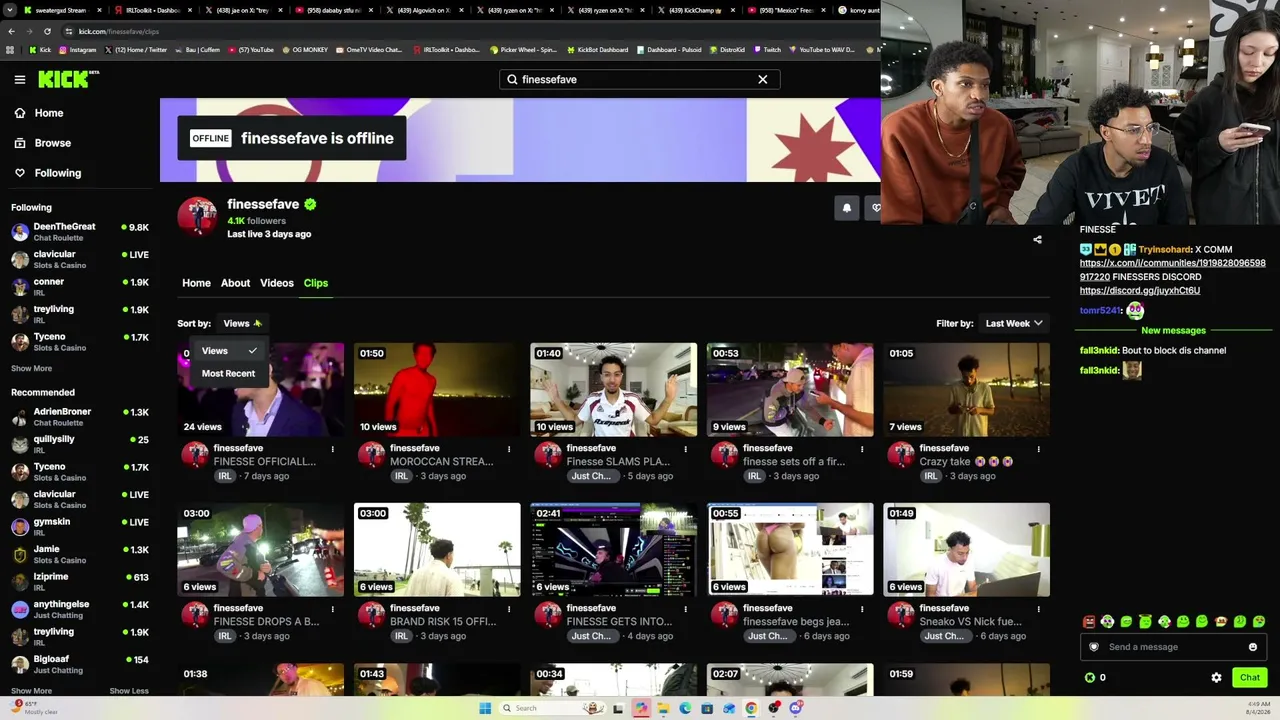The image size is (1280, 720).
Task: Click the green Chat send button
Action: tap(1250, 678)
